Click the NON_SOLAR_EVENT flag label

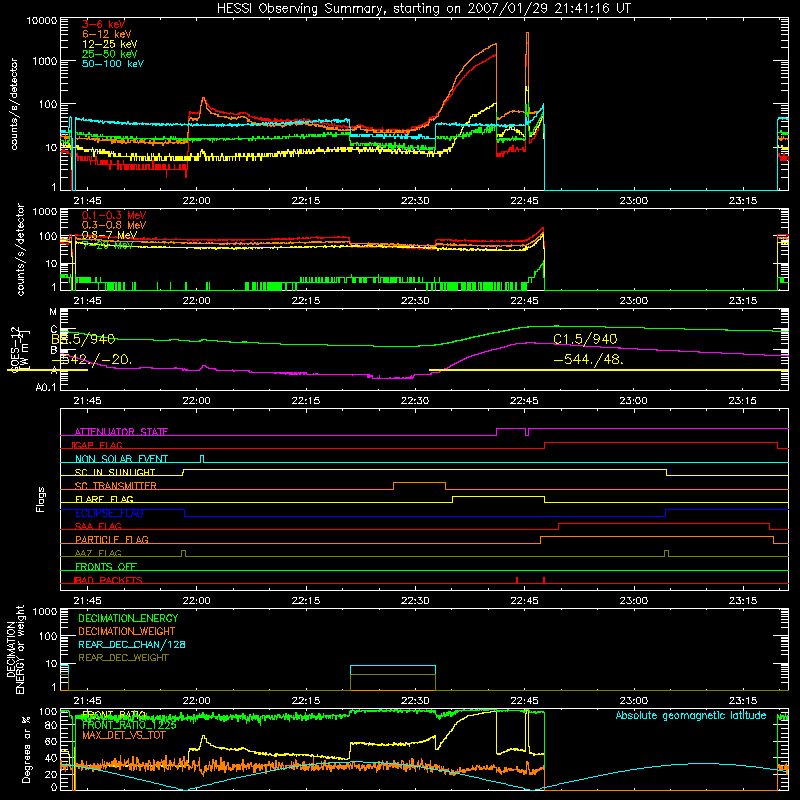(x=121, y=459)
